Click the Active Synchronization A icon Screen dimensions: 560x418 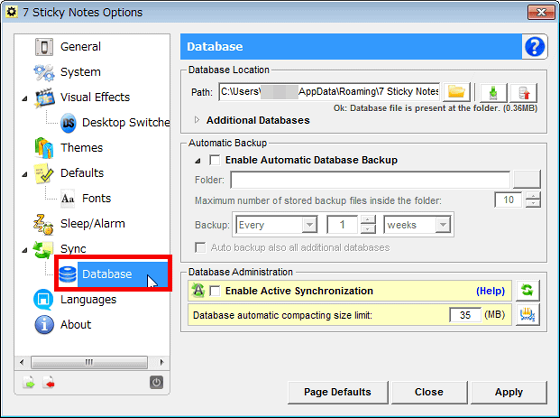click(198, 290)
